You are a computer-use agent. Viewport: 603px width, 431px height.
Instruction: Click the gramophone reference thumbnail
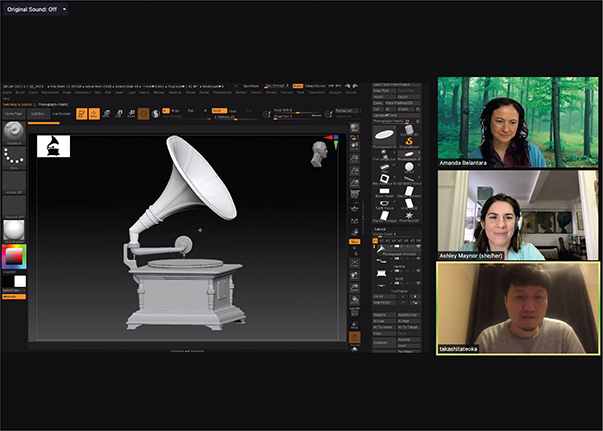pyautogui.click(x=53, y=147)
